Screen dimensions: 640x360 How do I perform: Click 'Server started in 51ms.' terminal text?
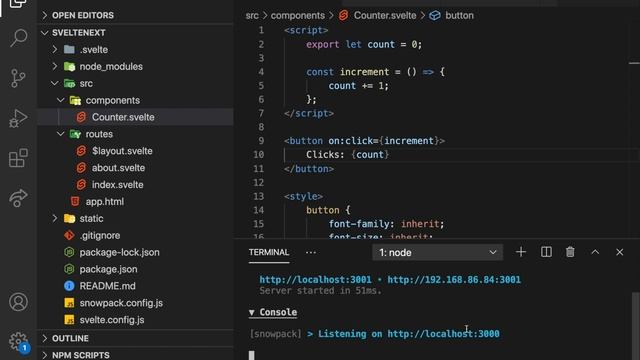pyautogui.click(x=320, y=291)
